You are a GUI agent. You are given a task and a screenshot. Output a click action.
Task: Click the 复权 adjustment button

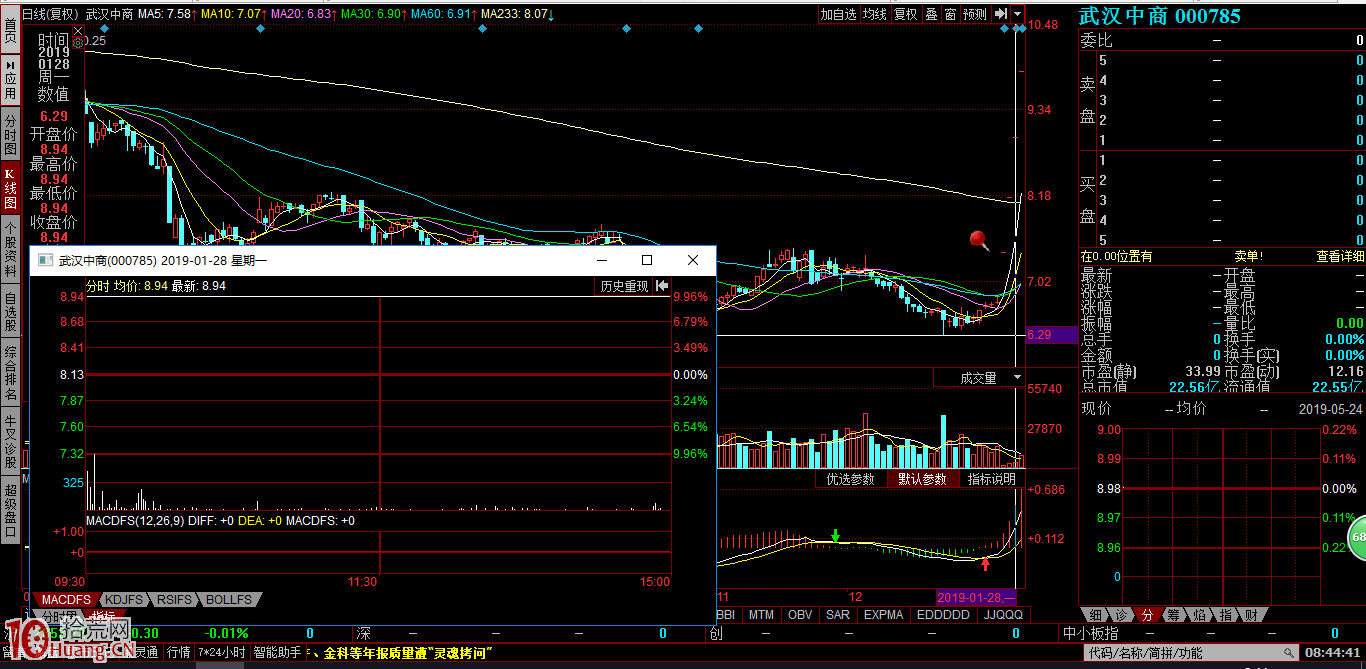click(906, 14)
